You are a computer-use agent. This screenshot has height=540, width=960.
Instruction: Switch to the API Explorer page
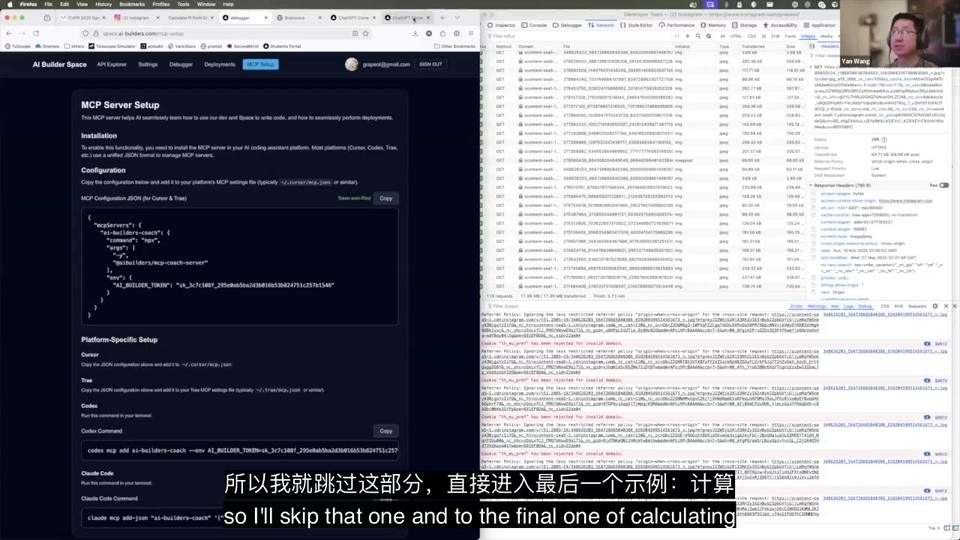pyautogui.click(x=111, y=64)
